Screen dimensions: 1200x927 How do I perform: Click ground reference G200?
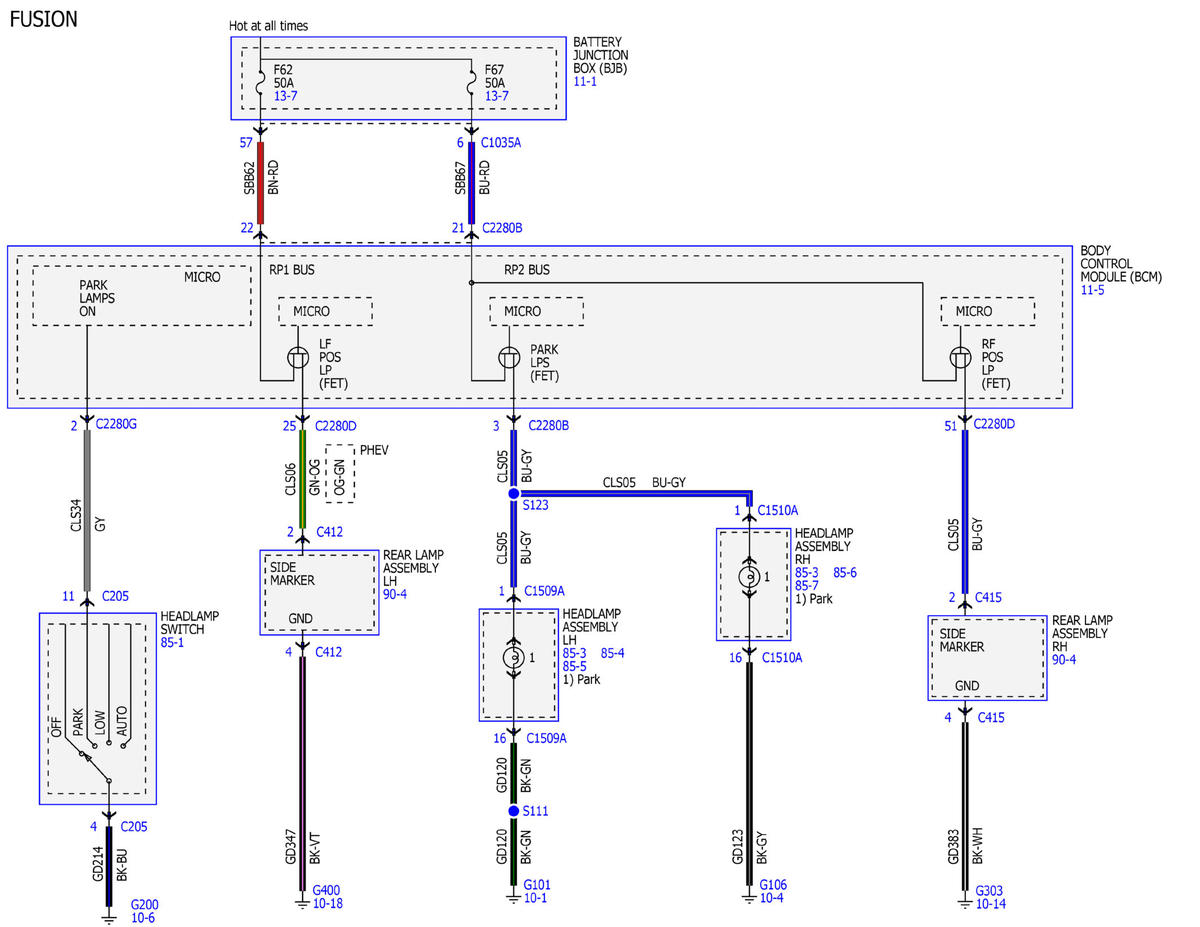click(144, 904)
